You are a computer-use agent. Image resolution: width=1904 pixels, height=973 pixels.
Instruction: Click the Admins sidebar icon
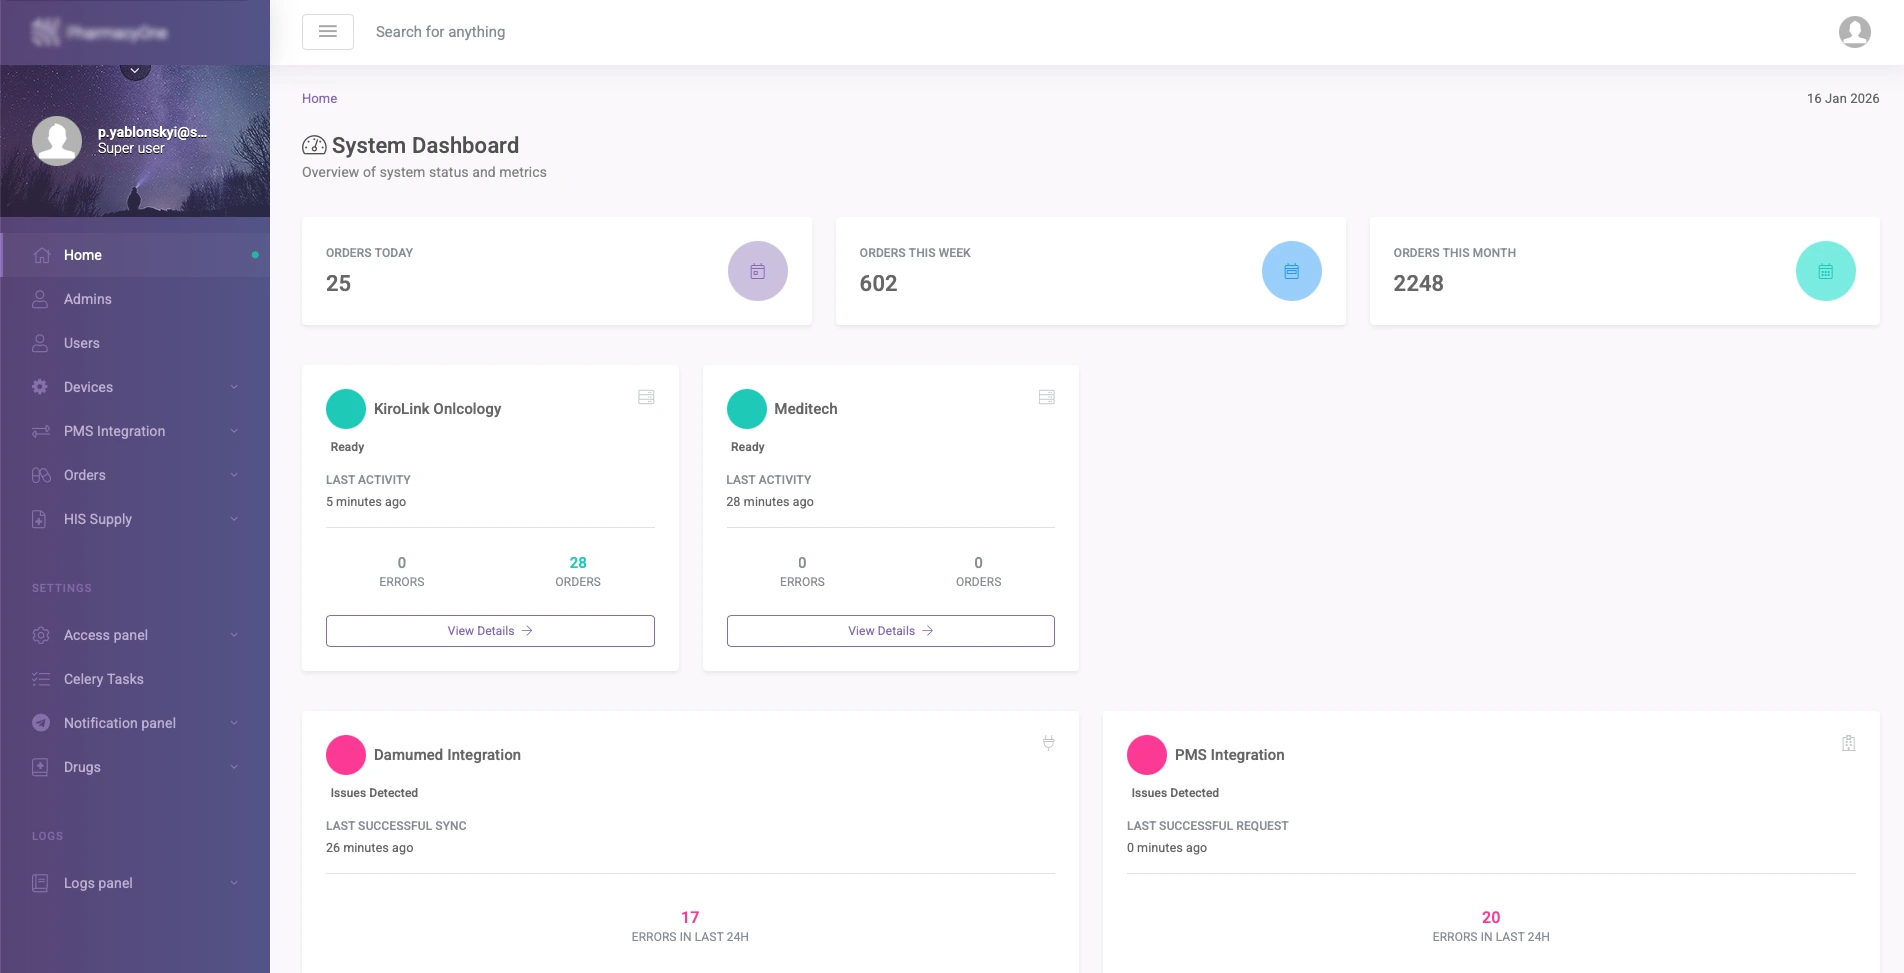pyautogui.click(x=40, y=299)
